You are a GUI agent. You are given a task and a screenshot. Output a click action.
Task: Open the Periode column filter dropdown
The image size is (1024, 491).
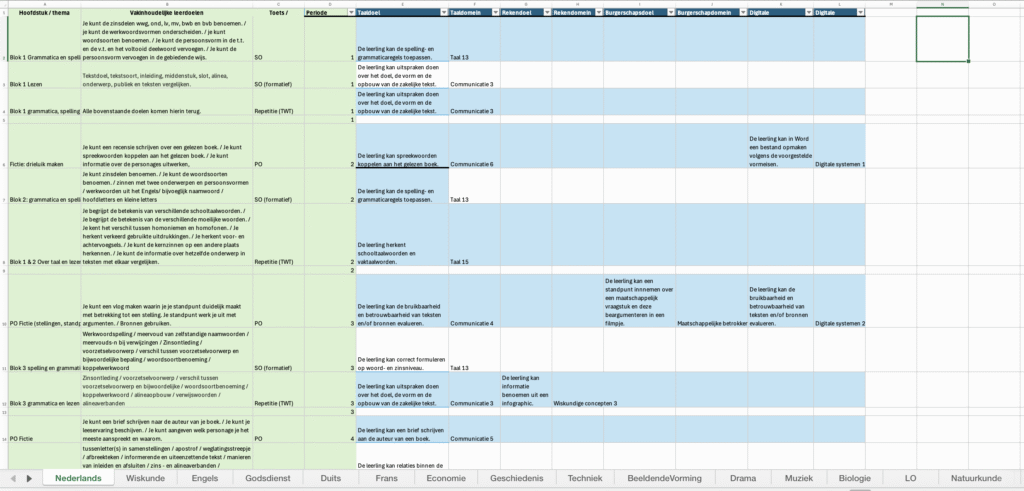(x=350, y=12)
